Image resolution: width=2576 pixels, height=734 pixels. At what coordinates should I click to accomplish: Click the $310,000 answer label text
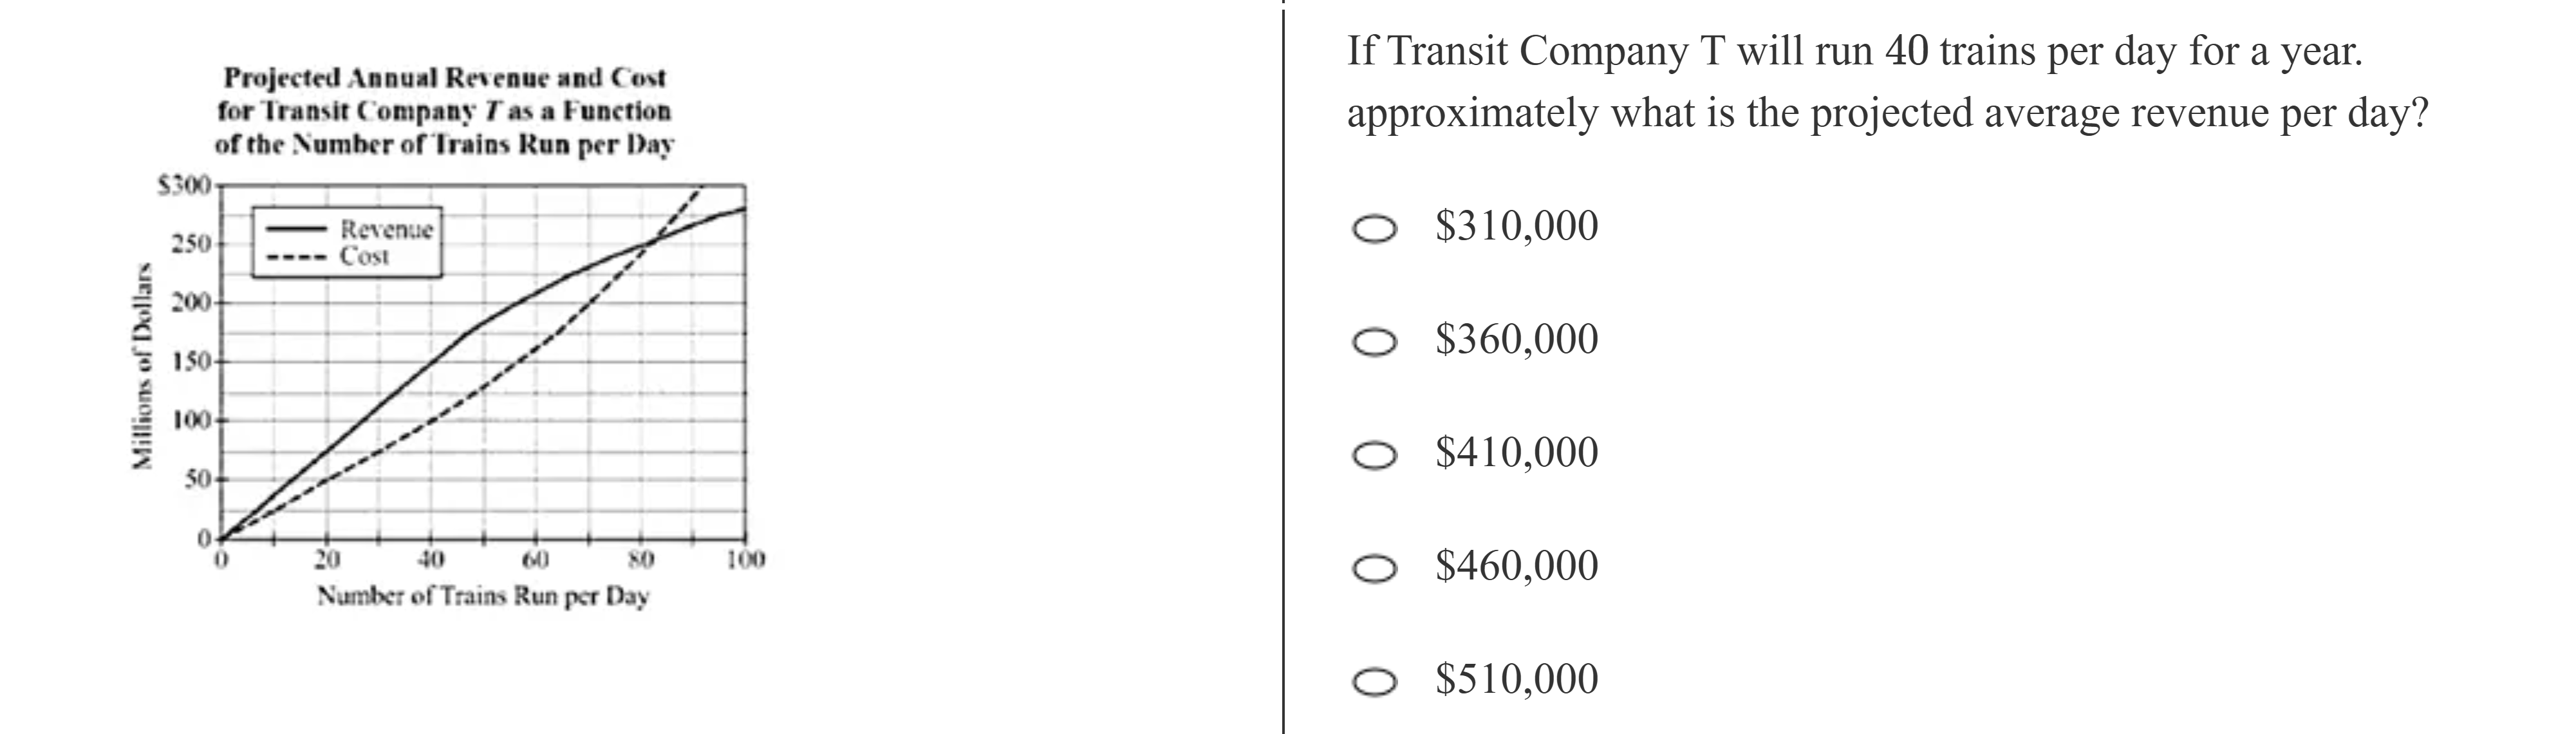(x=1516, y=226)
